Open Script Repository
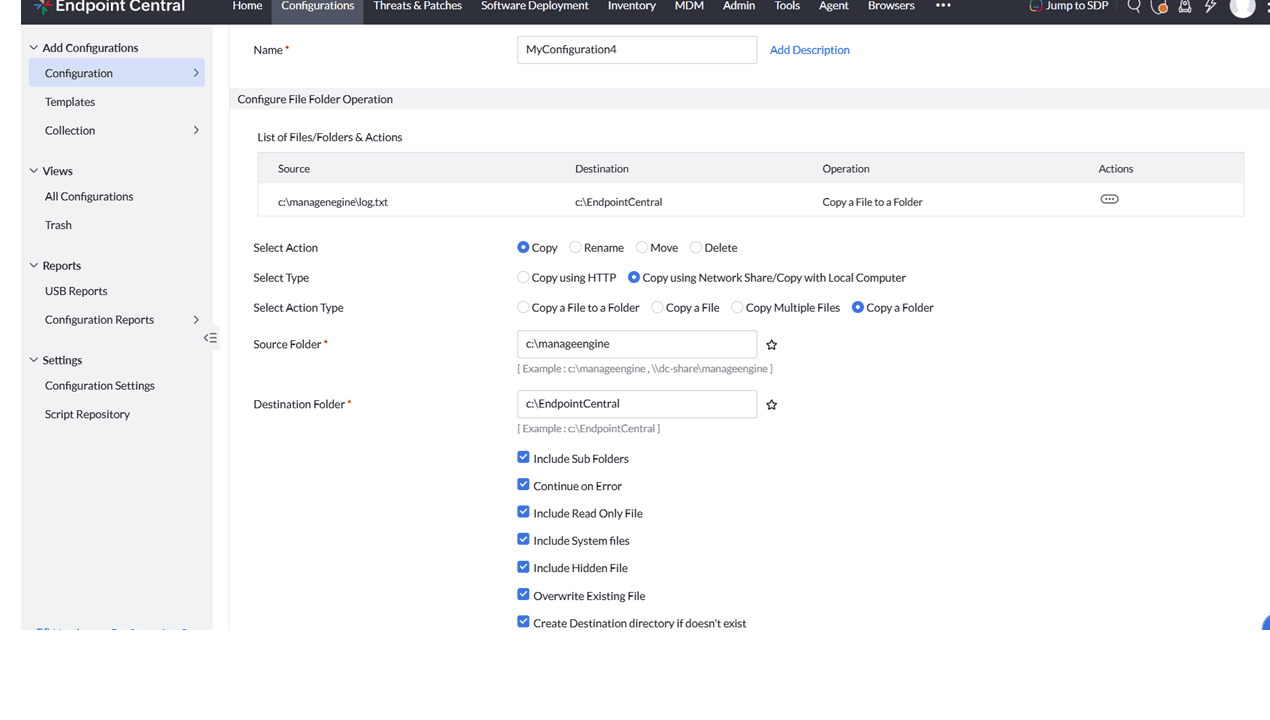The height and width of the screenshot is (720, 1270). pyautogui.click(x=87, y=414)
